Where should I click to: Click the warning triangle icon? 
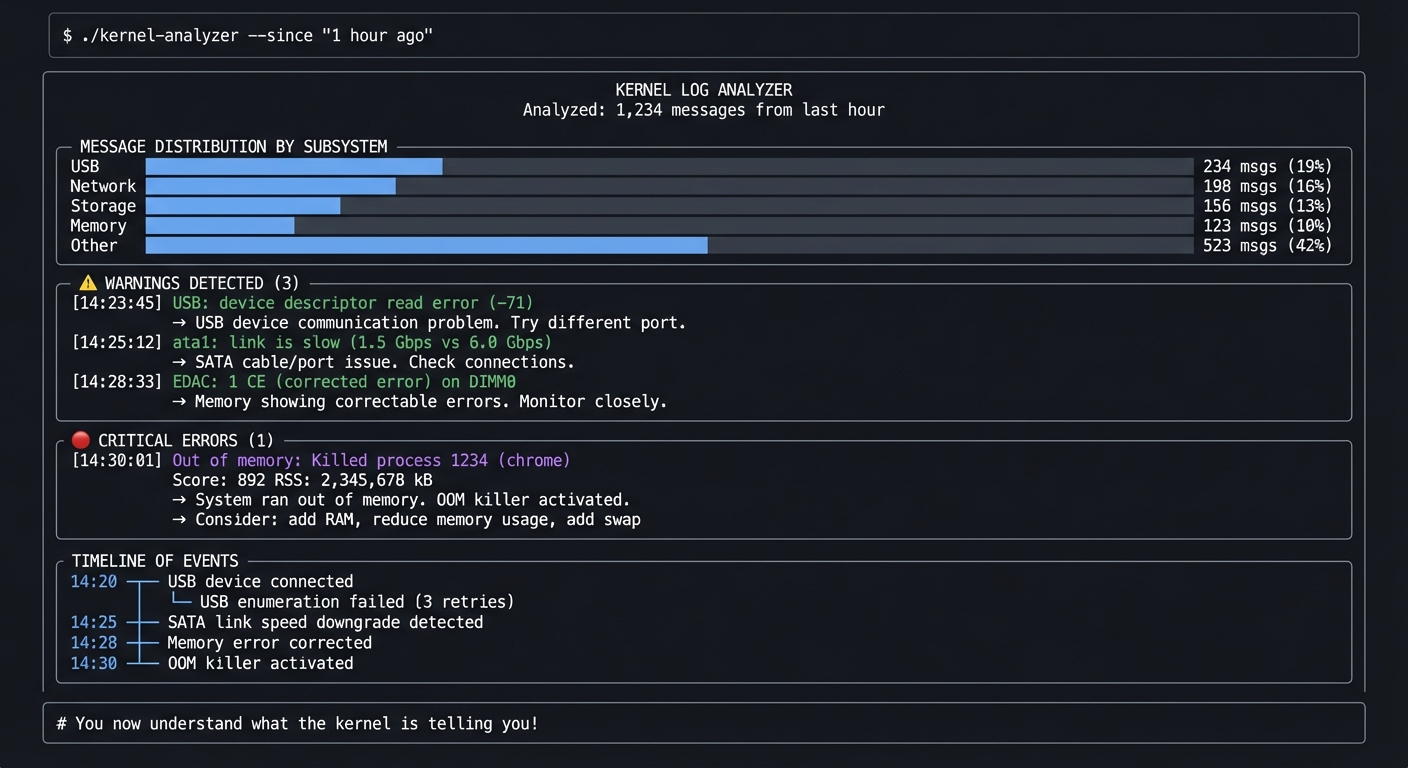click(x=87, y=283)
